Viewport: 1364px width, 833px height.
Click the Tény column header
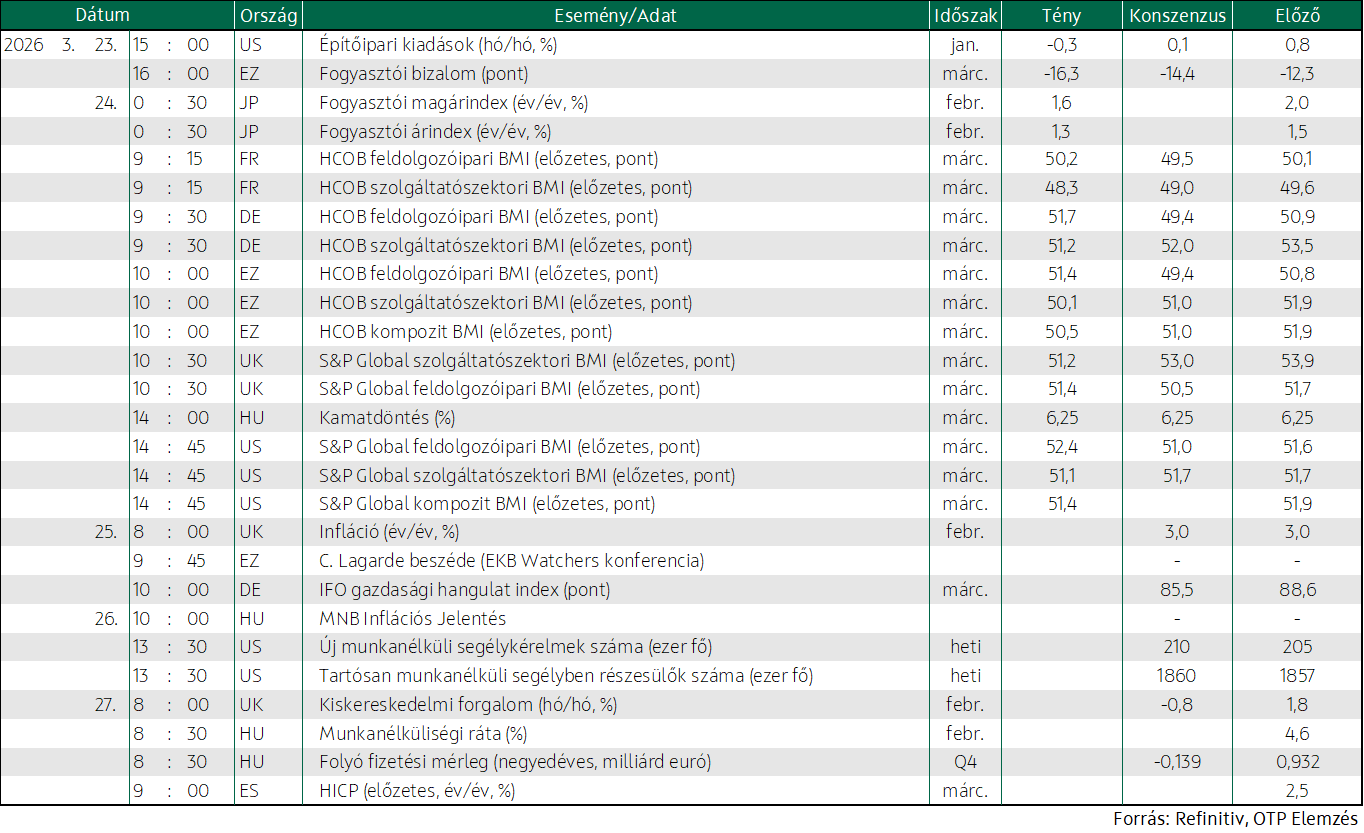tap(1061, 15)
